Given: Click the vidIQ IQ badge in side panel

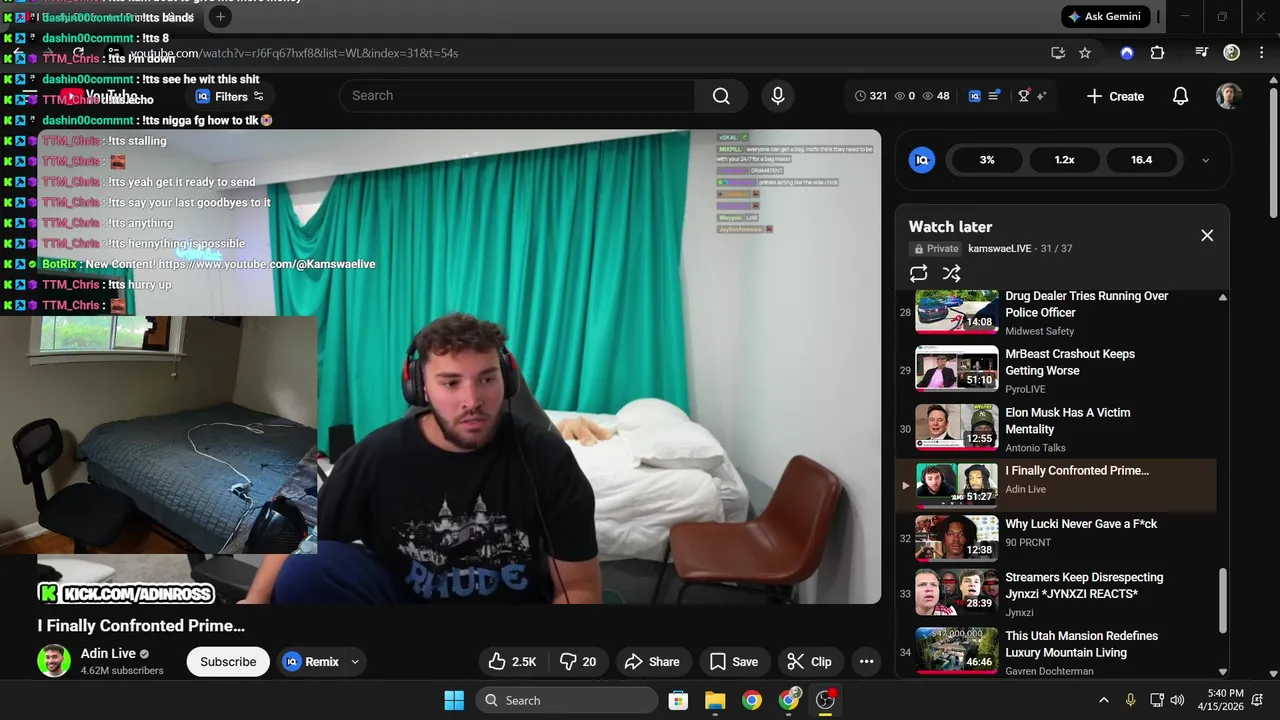Looking at the screenshot, I should coord(921,160).
